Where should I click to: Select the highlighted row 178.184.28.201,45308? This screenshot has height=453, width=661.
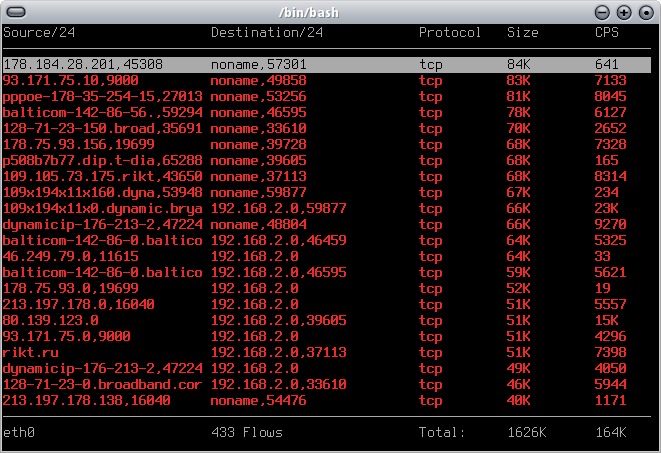(327, 64)
